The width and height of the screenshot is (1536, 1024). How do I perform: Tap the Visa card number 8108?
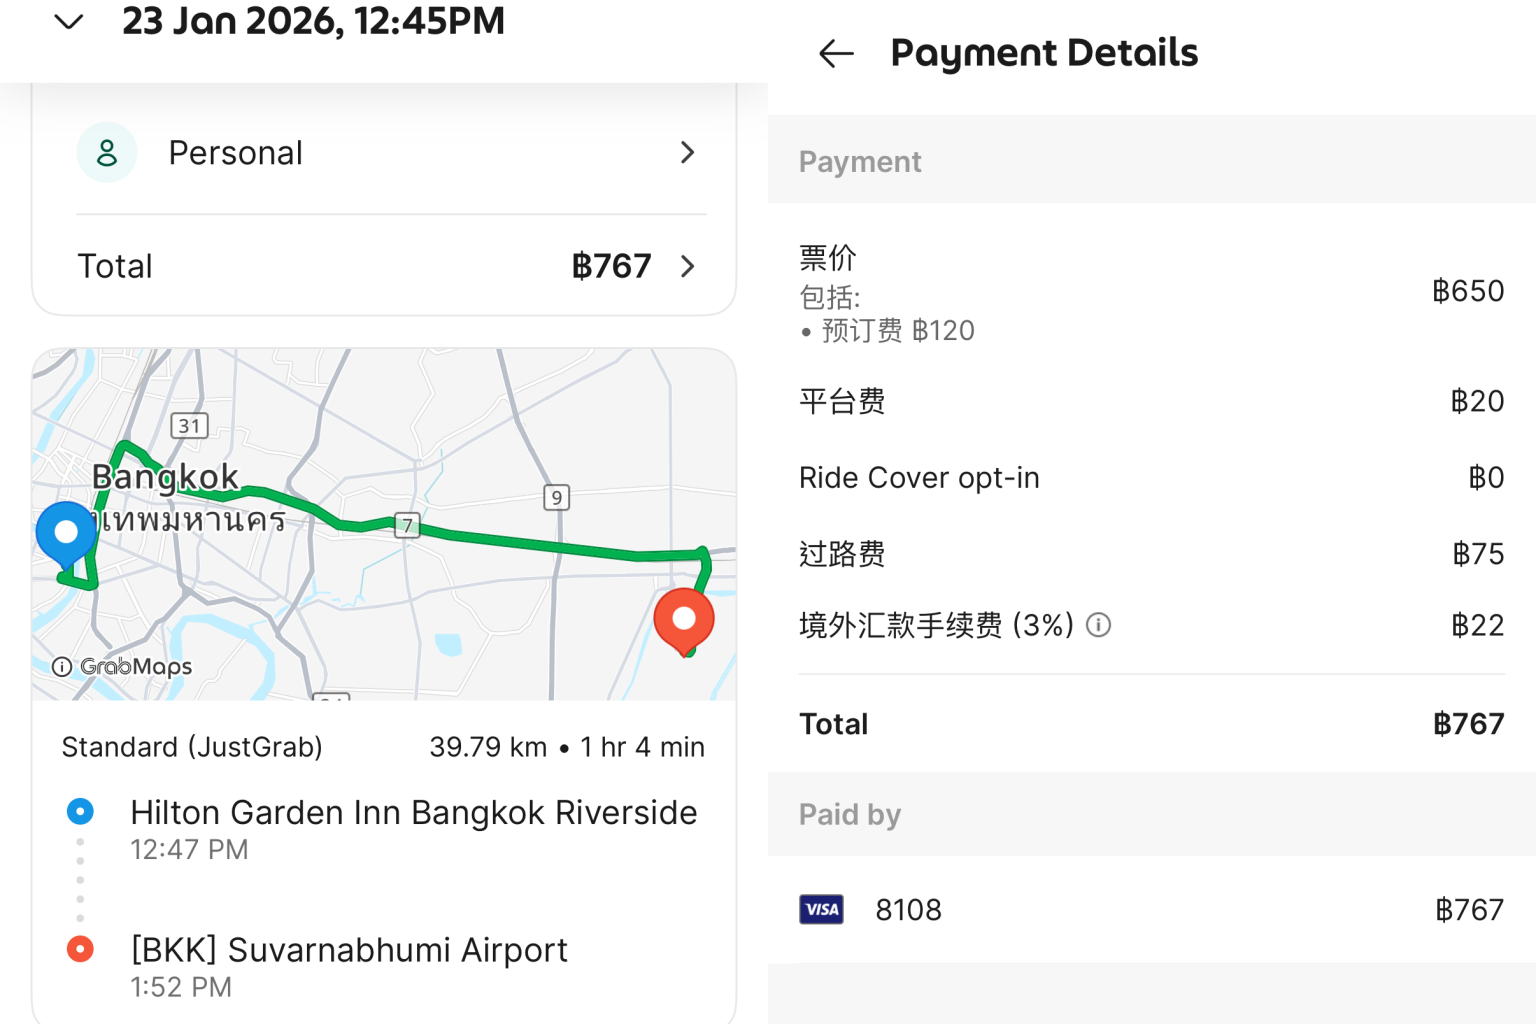pyautogui.click(x=908, y=910)
